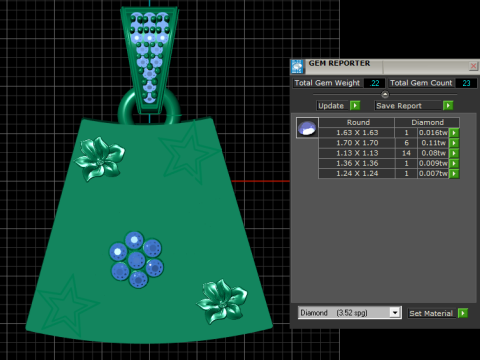Click green arrow next to Set Material
480x360 pixels.
click(463, 313)
